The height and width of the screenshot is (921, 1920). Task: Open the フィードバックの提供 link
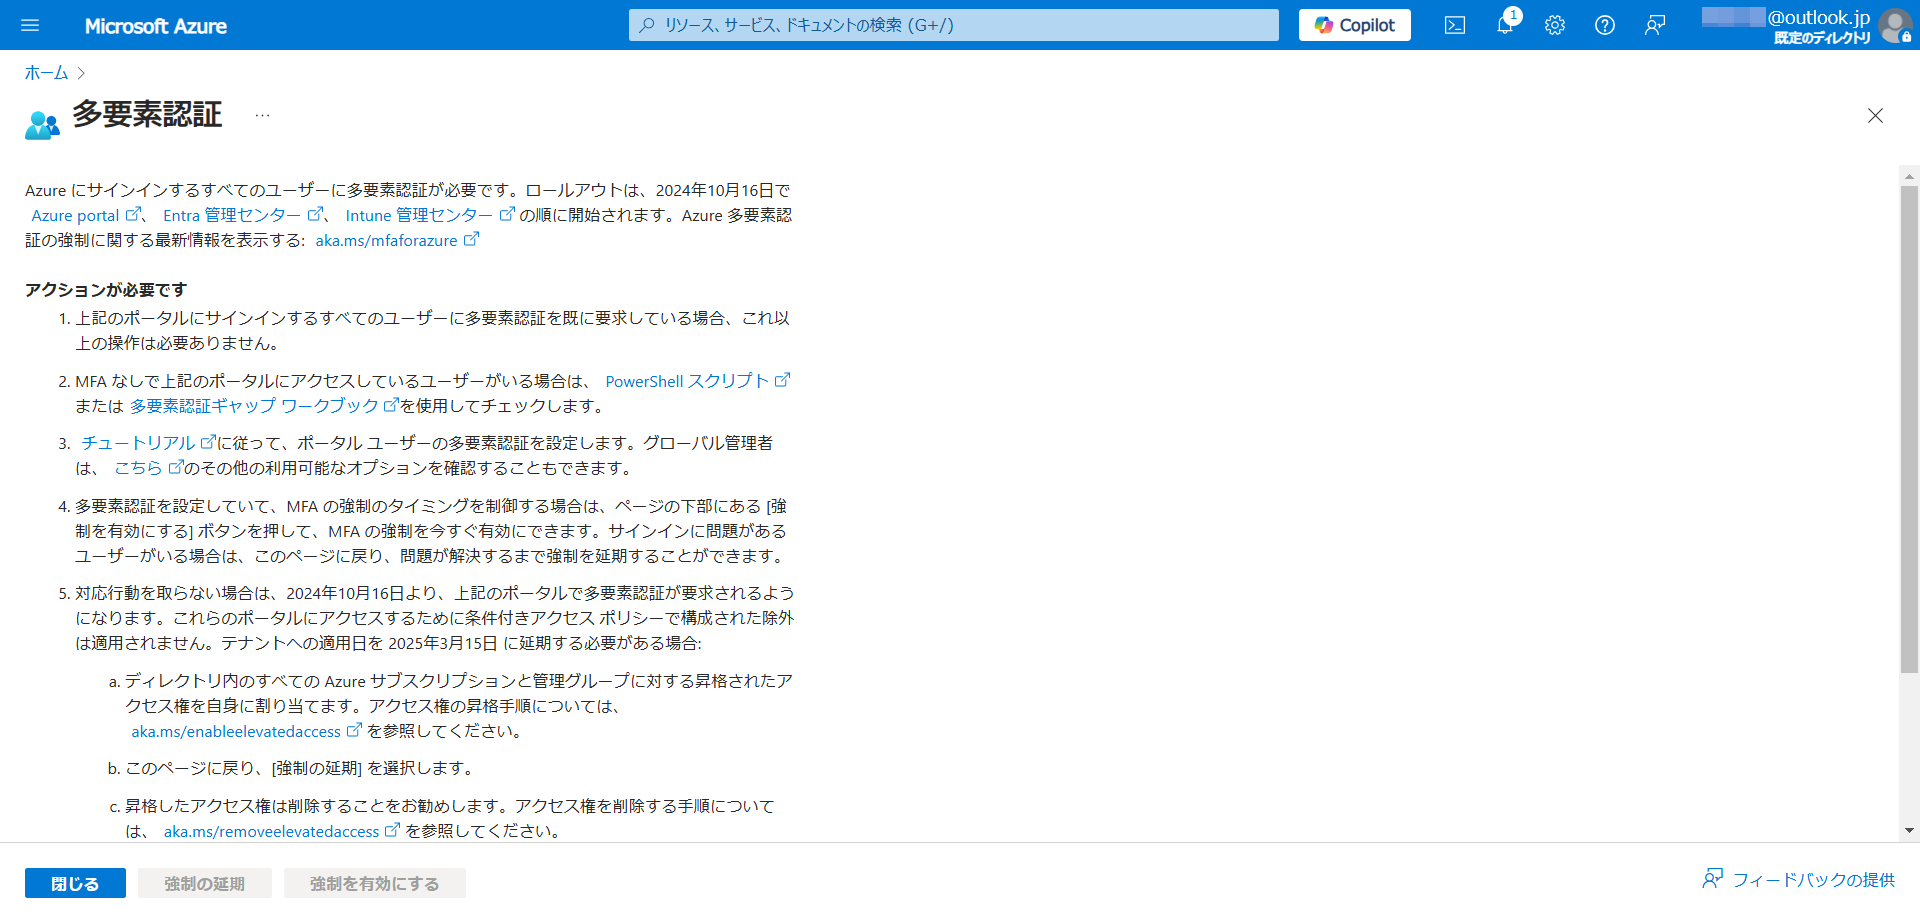click(1799, 880)
